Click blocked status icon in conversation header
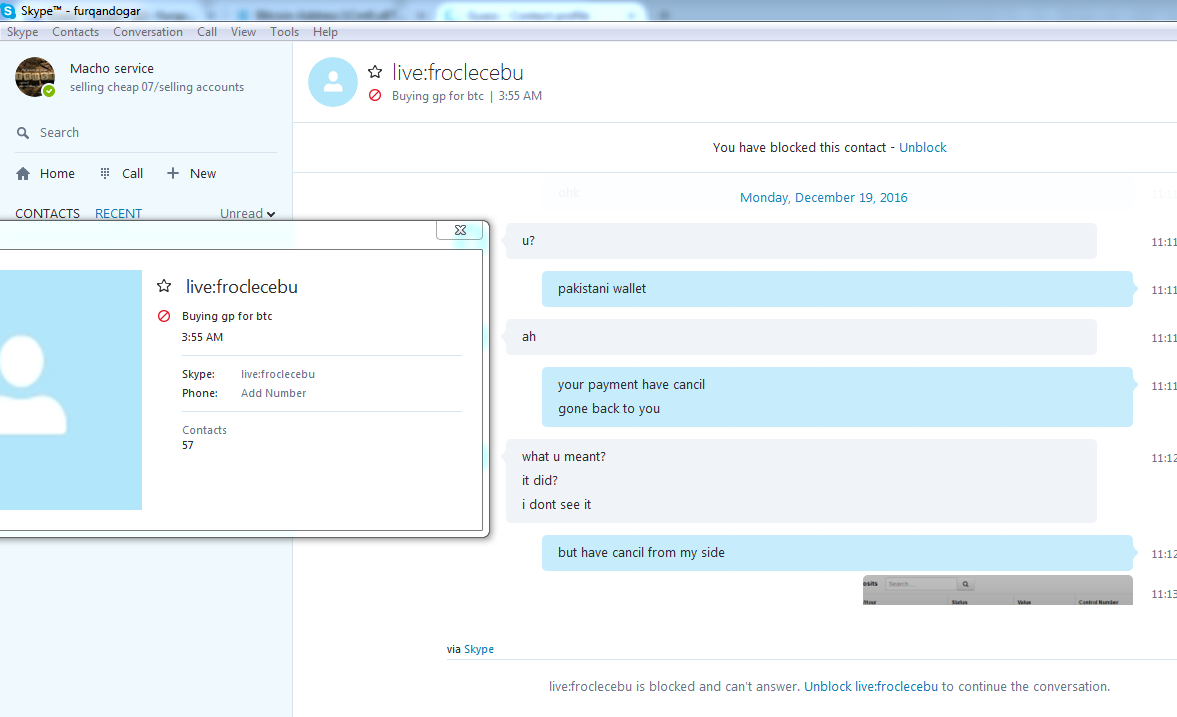This screenshot has width=1177, height=717. tap(375, 96)
